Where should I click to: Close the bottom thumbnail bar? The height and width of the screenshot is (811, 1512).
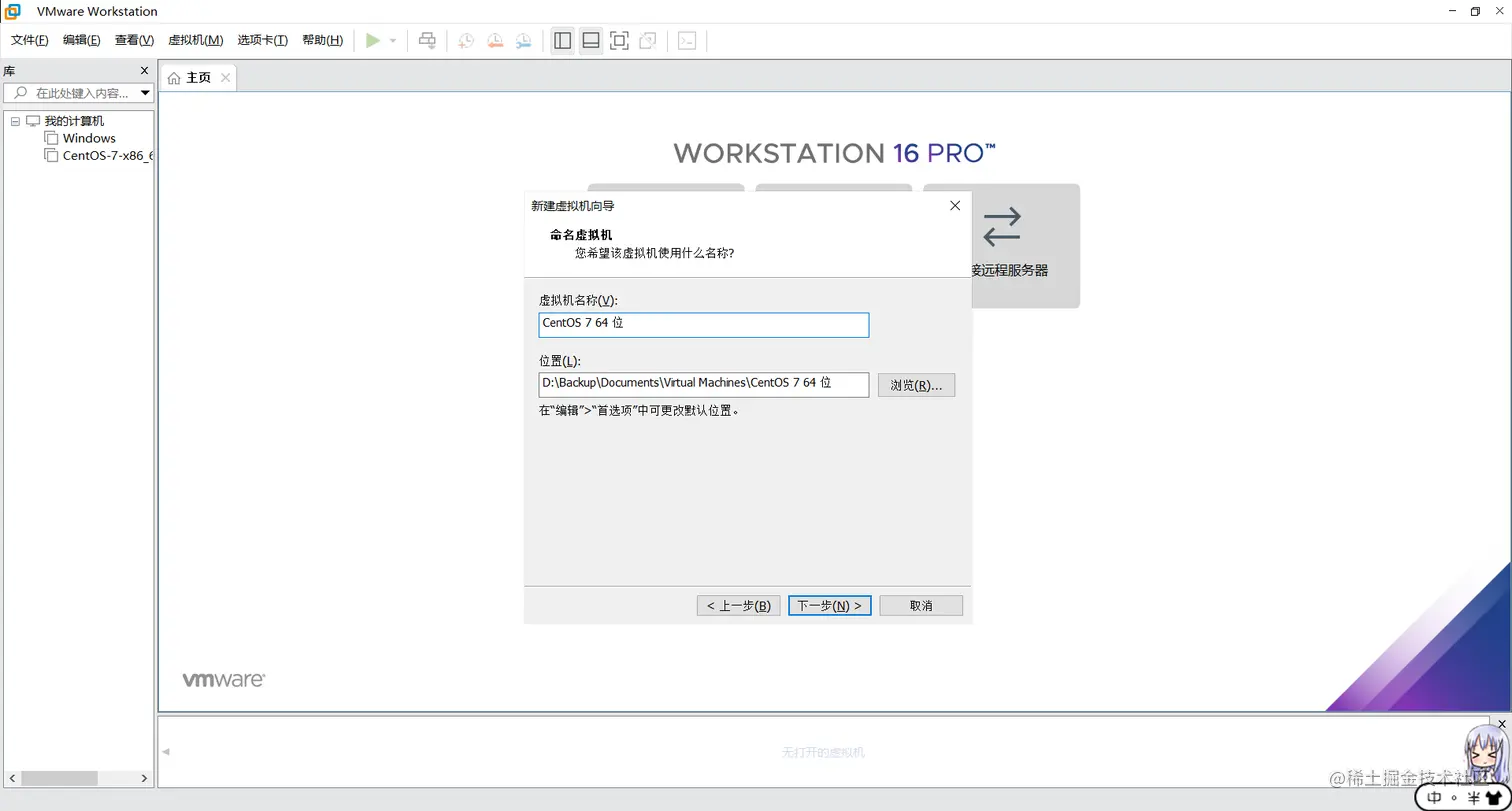point(1502,724)
